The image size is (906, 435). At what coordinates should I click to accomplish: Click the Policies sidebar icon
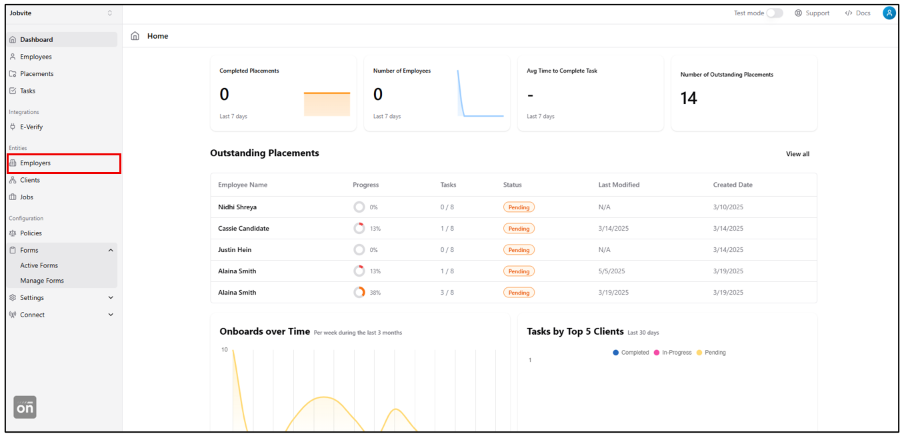(13, 233)
